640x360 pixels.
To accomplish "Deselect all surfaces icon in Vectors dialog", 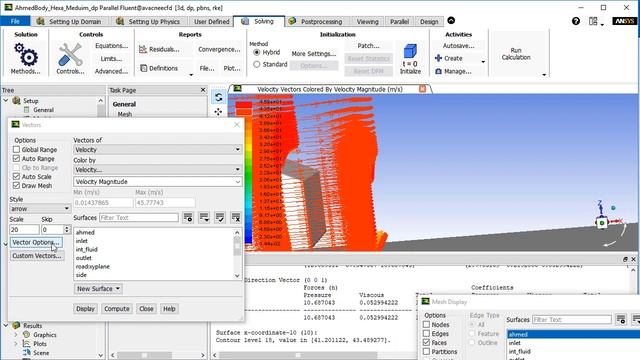I will [x=236, y=218].
